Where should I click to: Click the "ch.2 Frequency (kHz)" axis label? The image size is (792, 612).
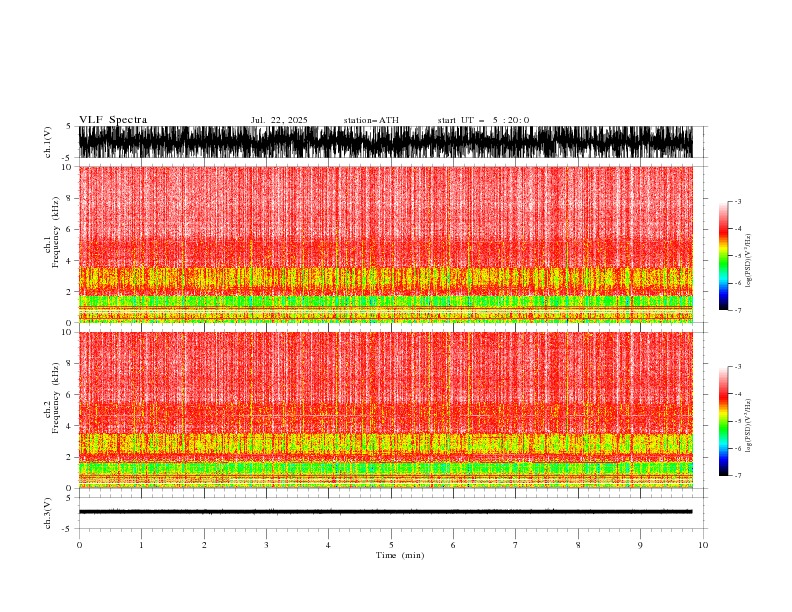52,398
